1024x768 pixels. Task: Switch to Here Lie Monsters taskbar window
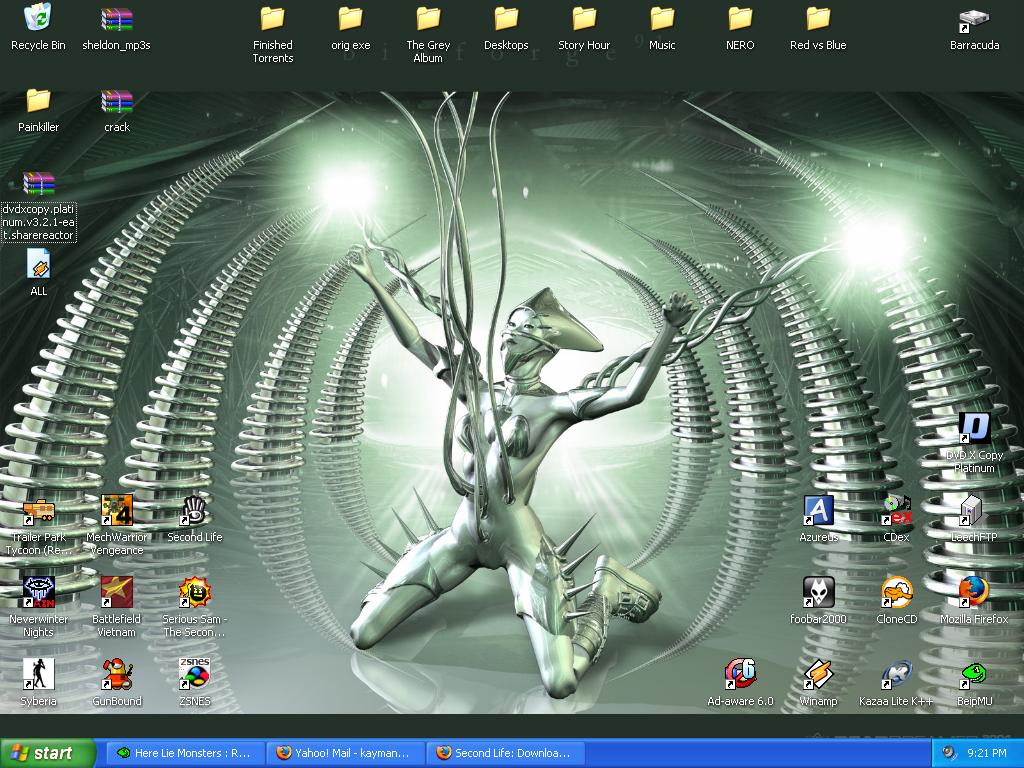click(185, 753)
